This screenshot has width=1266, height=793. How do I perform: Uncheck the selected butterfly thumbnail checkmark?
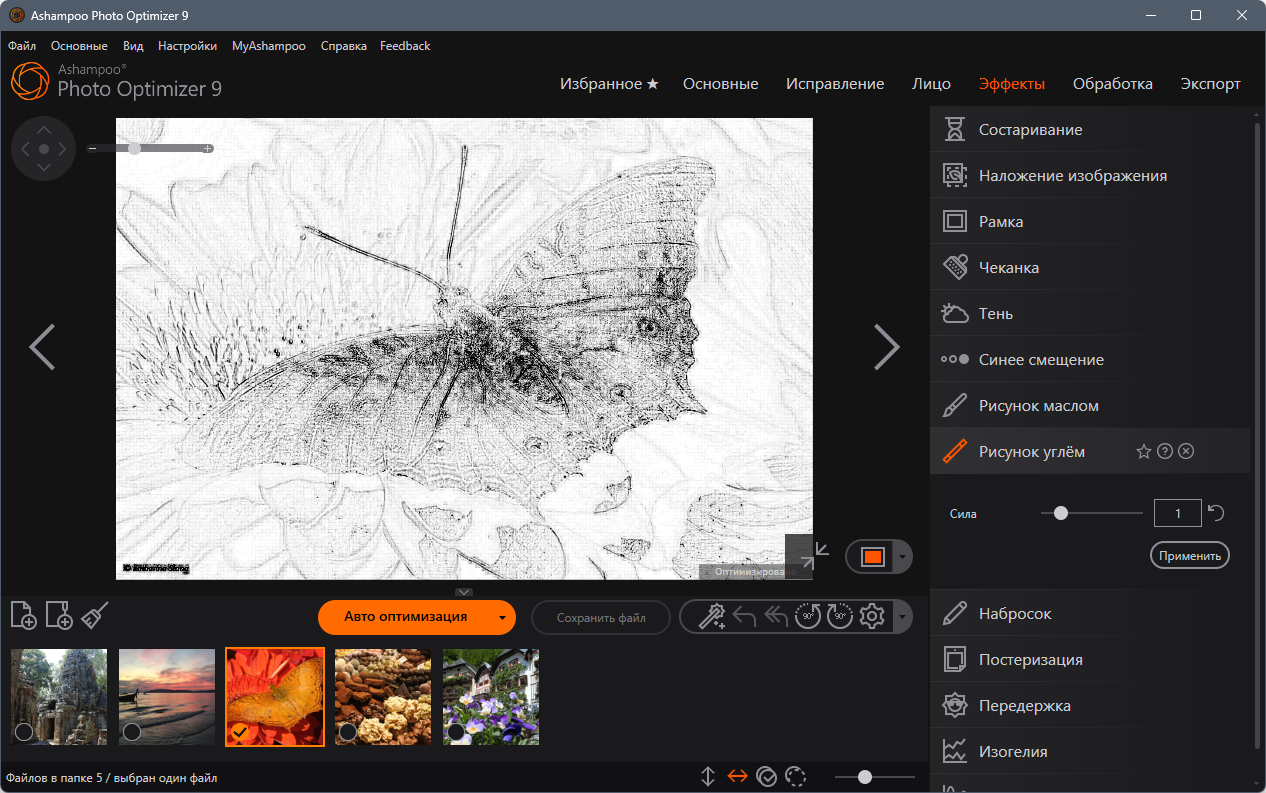coord(240,732)
